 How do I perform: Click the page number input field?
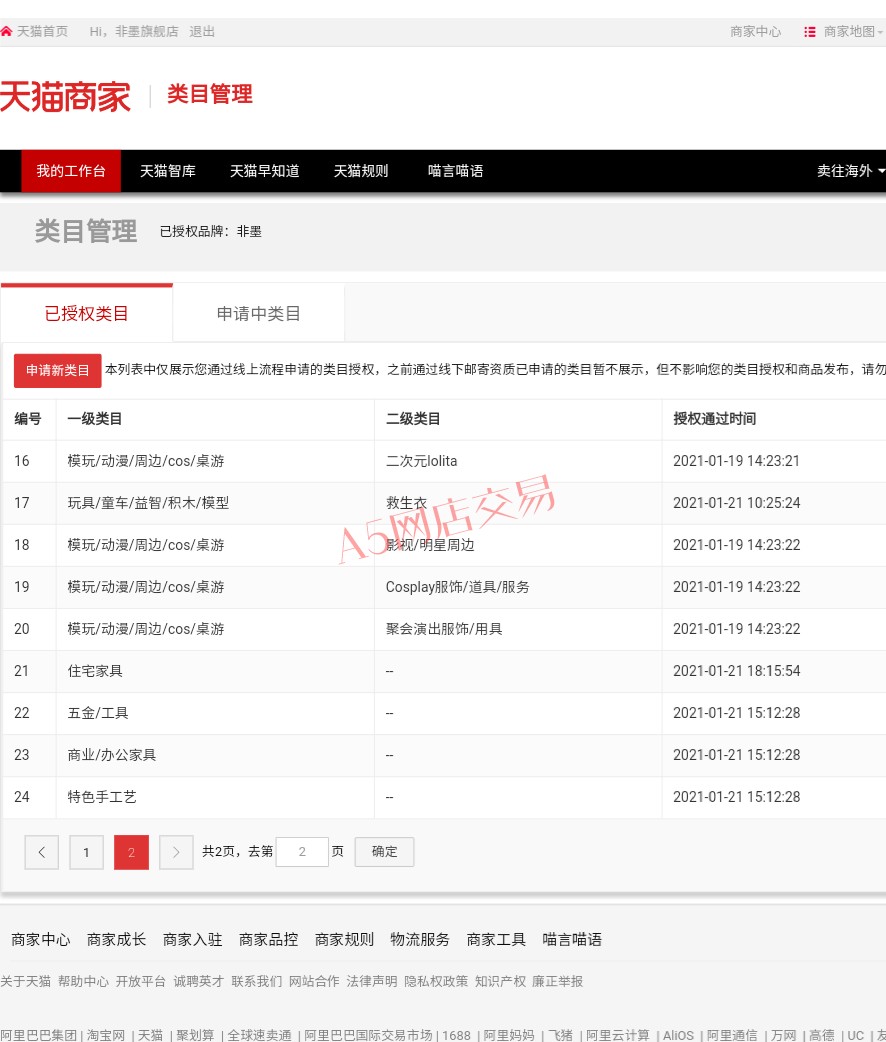pos(302,852)
